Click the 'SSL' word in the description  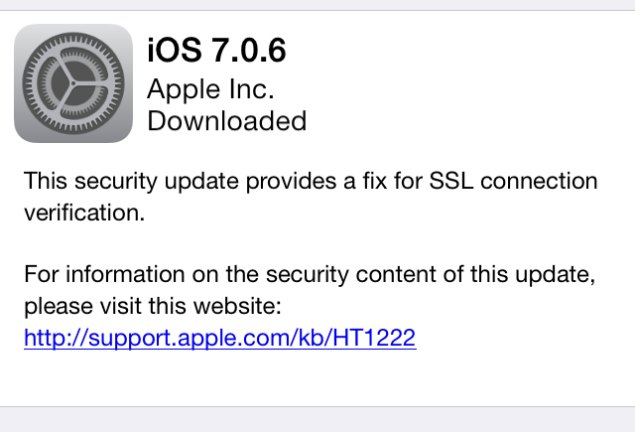[x=451, y=181]
